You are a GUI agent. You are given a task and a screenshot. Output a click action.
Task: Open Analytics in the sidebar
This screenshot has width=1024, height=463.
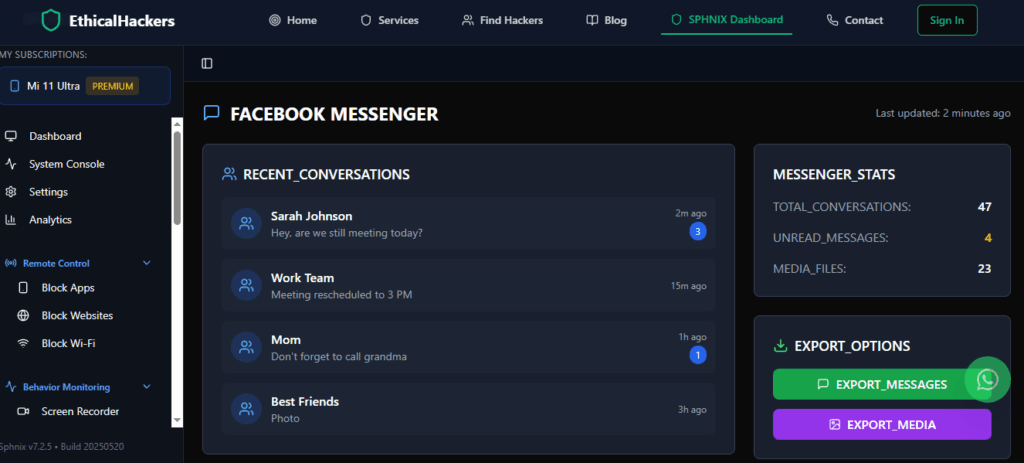pyautogui.click(x=50, y=220)
